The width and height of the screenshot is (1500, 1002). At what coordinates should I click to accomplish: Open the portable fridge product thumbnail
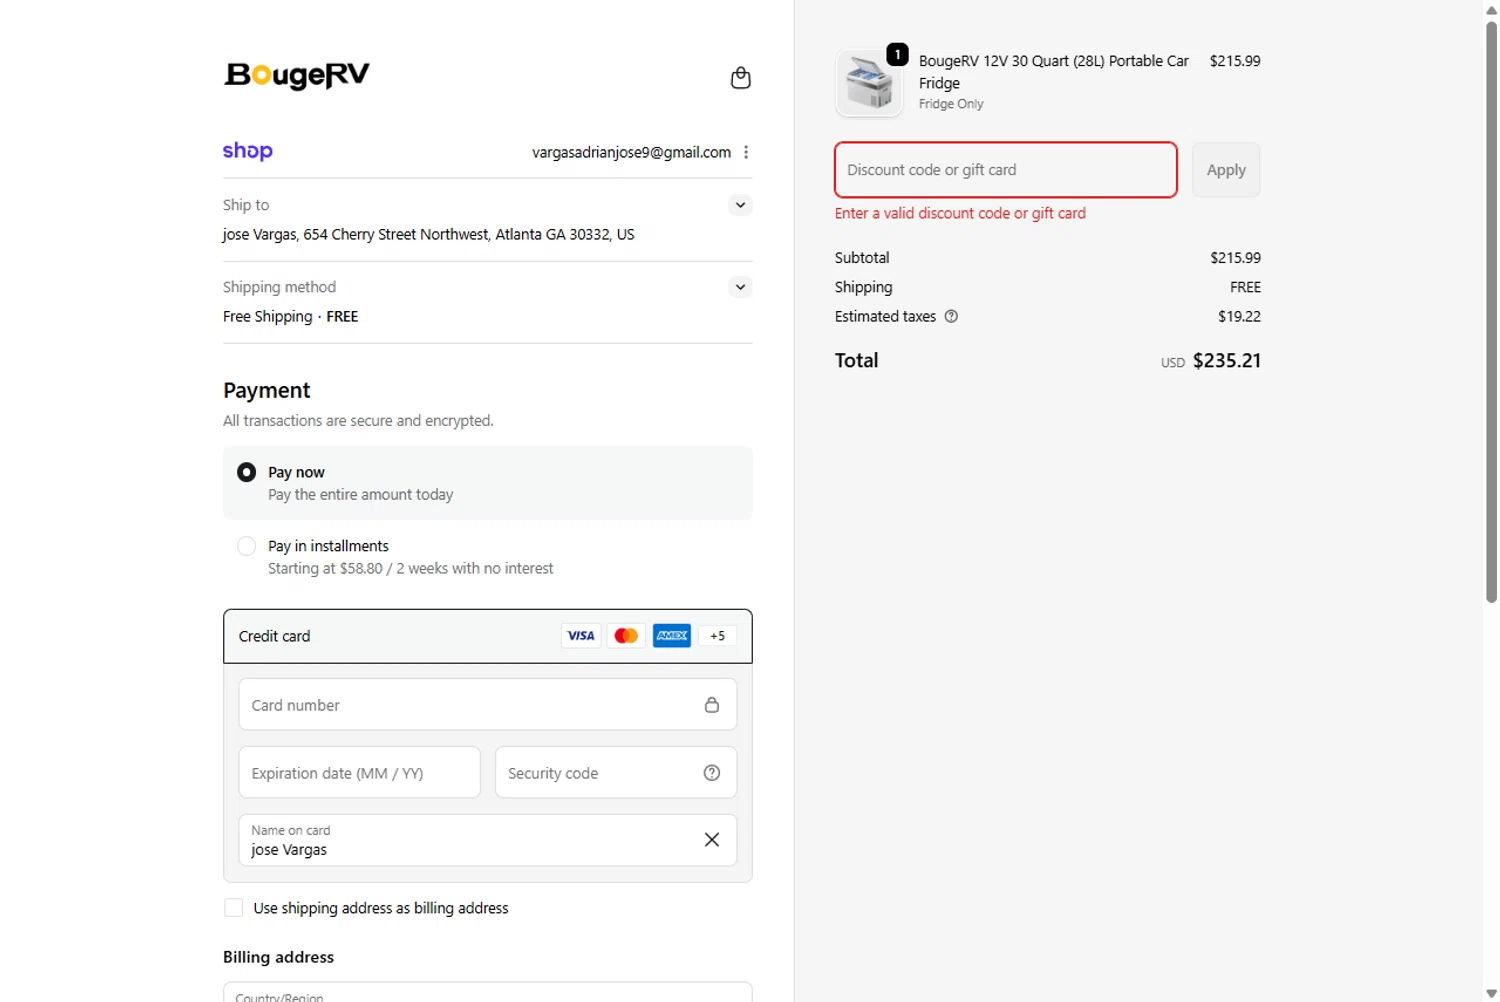[x=869, y=83]
